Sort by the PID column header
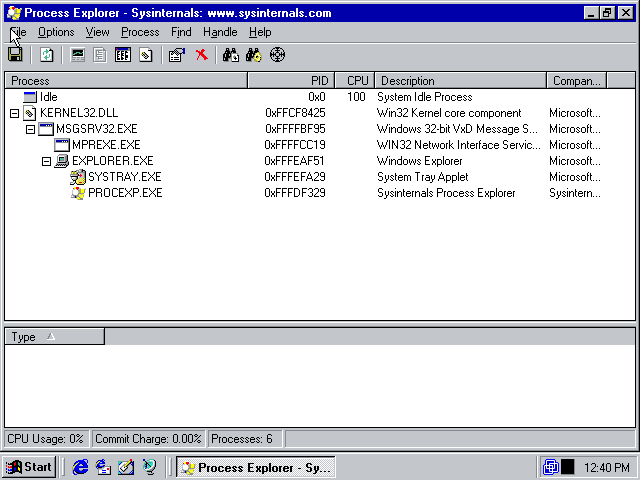640x480 pixels. coord(291,81)
